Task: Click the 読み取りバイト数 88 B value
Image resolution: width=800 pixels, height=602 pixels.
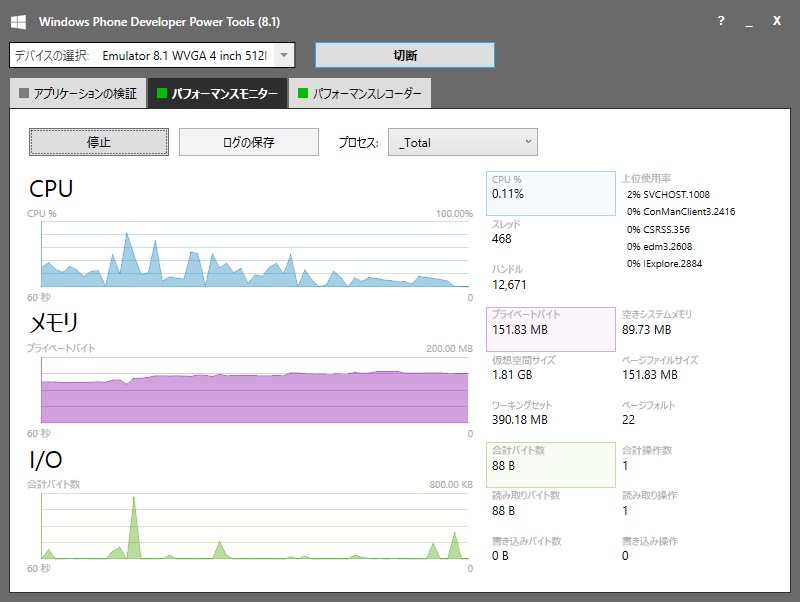Action: pos(503,511)
